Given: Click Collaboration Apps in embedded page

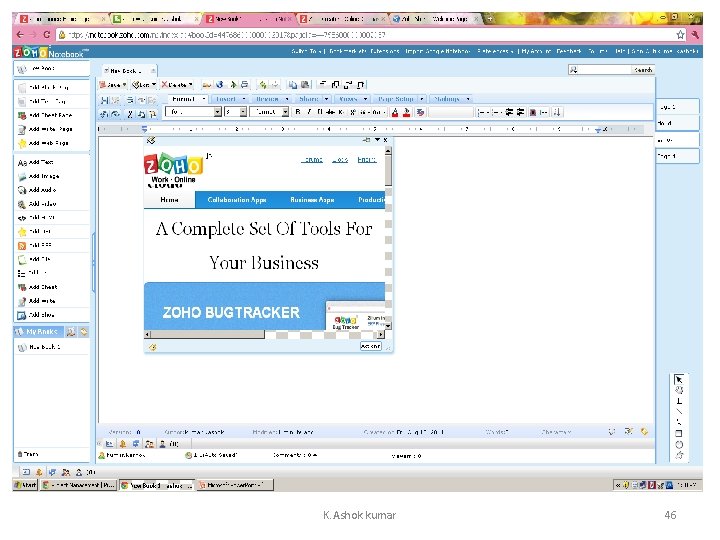Looking at the screenshot, I should (237, 200).
